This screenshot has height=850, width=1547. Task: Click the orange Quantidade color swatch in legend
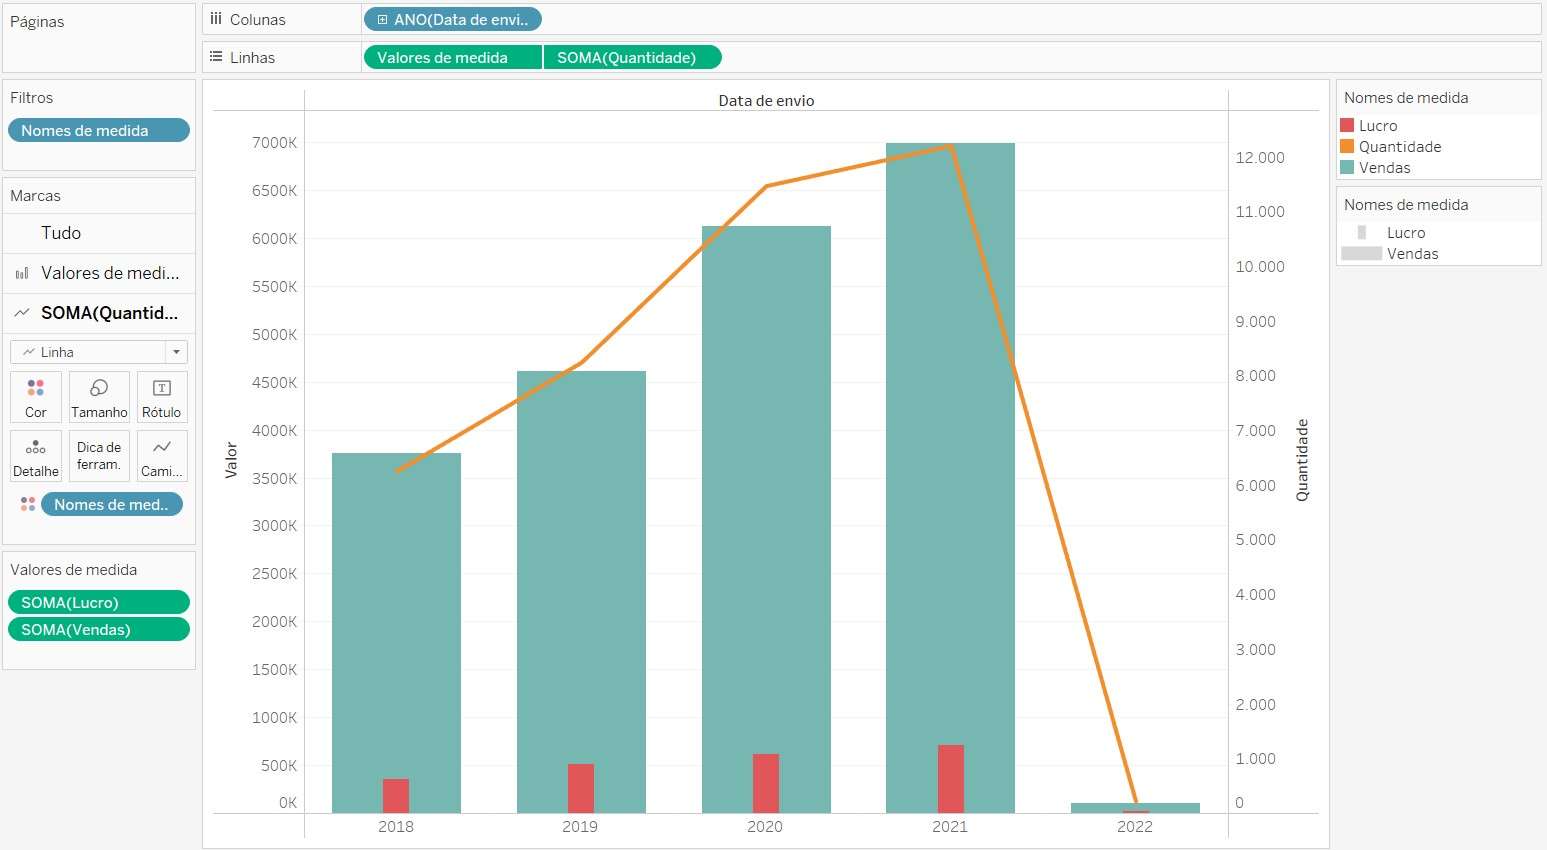pos(1347,146)
